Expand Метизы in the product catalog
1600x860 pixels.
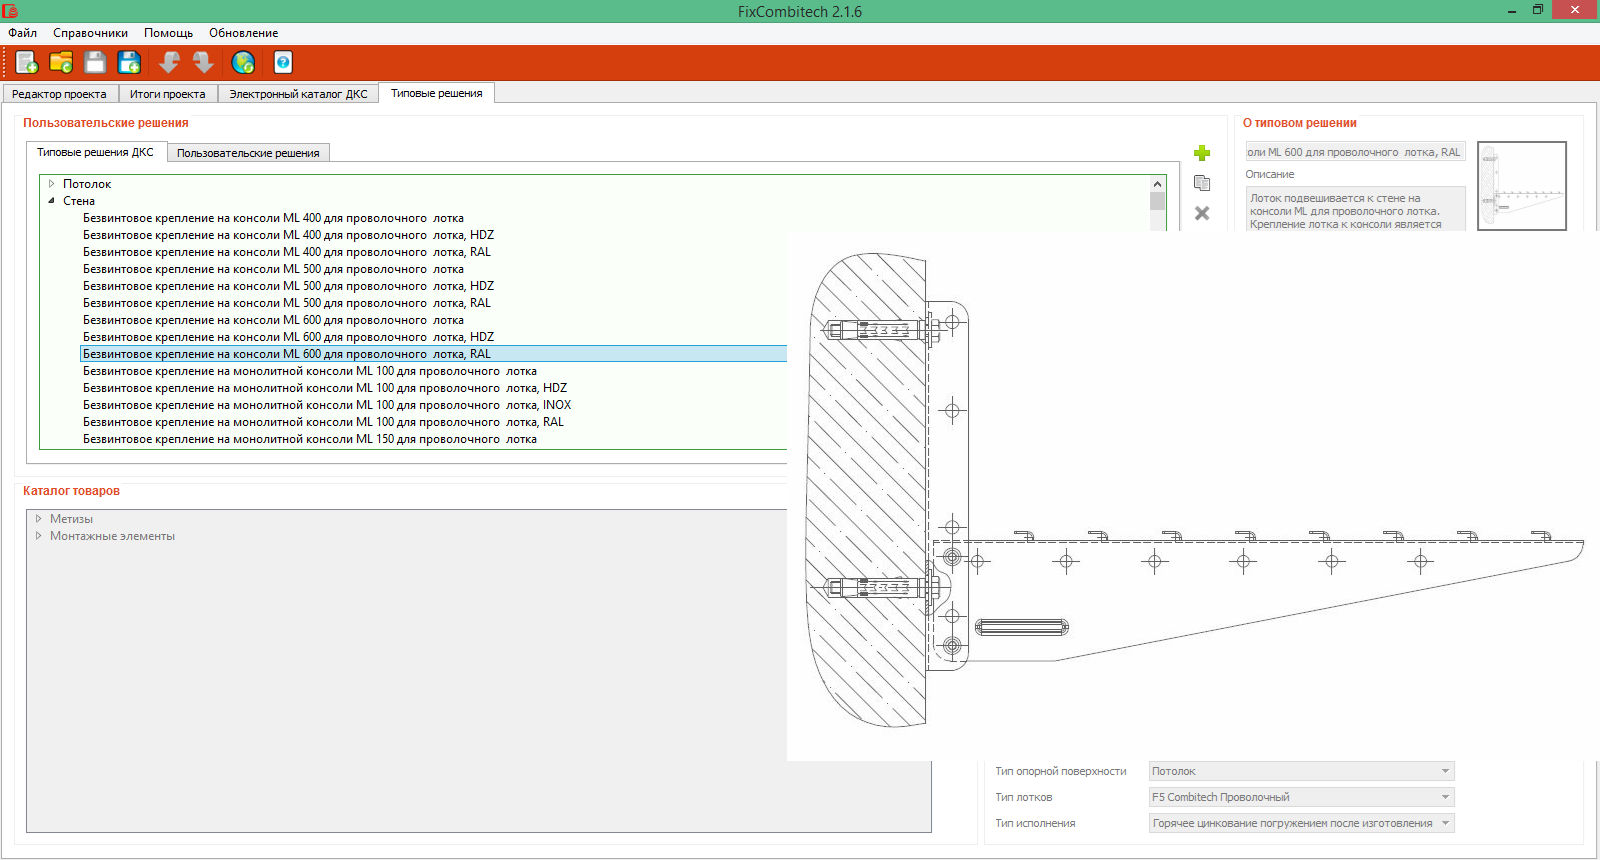tap(39, 519)
